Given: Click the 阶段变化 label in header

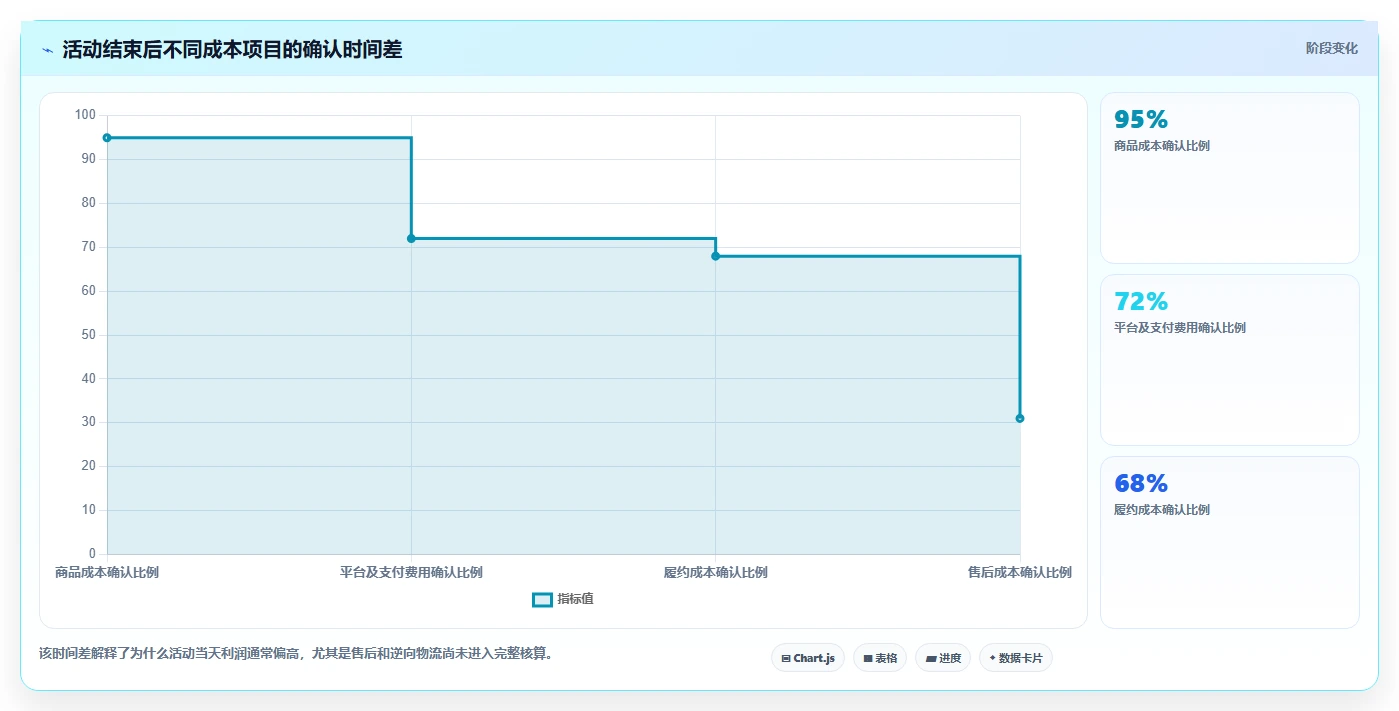Looking at the screenshot, I should pyautogui.click(x=1331, y=48).
